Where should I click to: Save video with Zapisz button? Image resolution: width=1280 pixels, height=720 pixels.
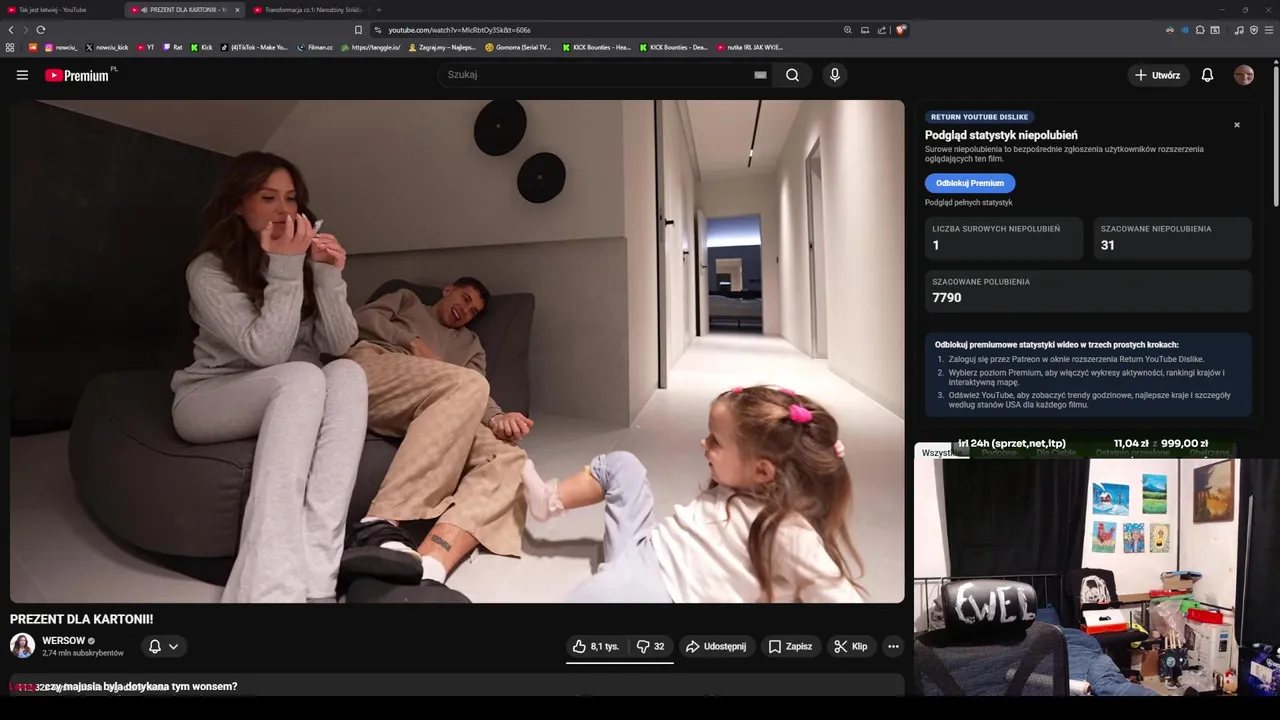790,646
